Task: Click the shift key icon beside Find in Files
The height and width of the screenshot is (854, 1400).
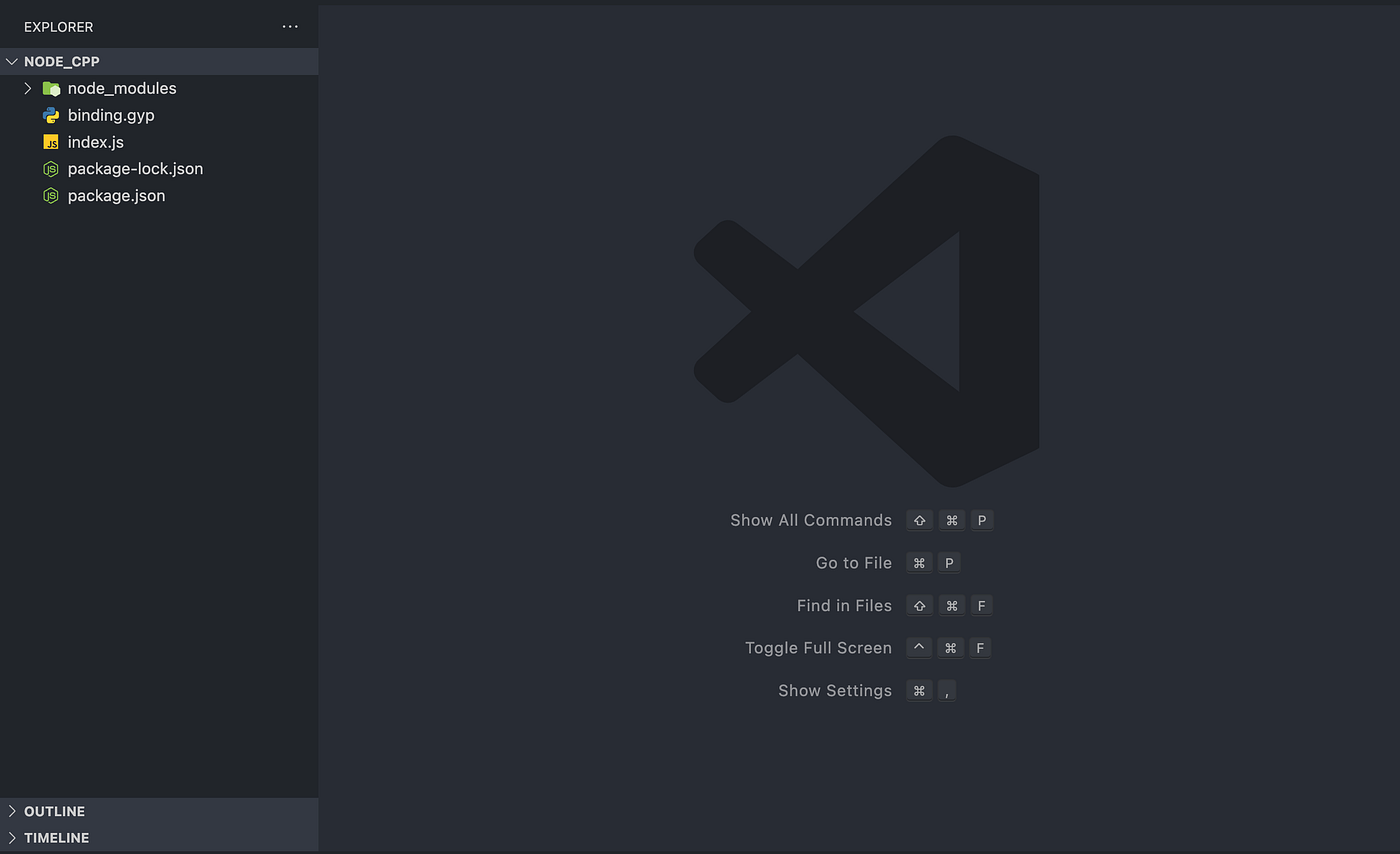Action: tap(918, 605)
